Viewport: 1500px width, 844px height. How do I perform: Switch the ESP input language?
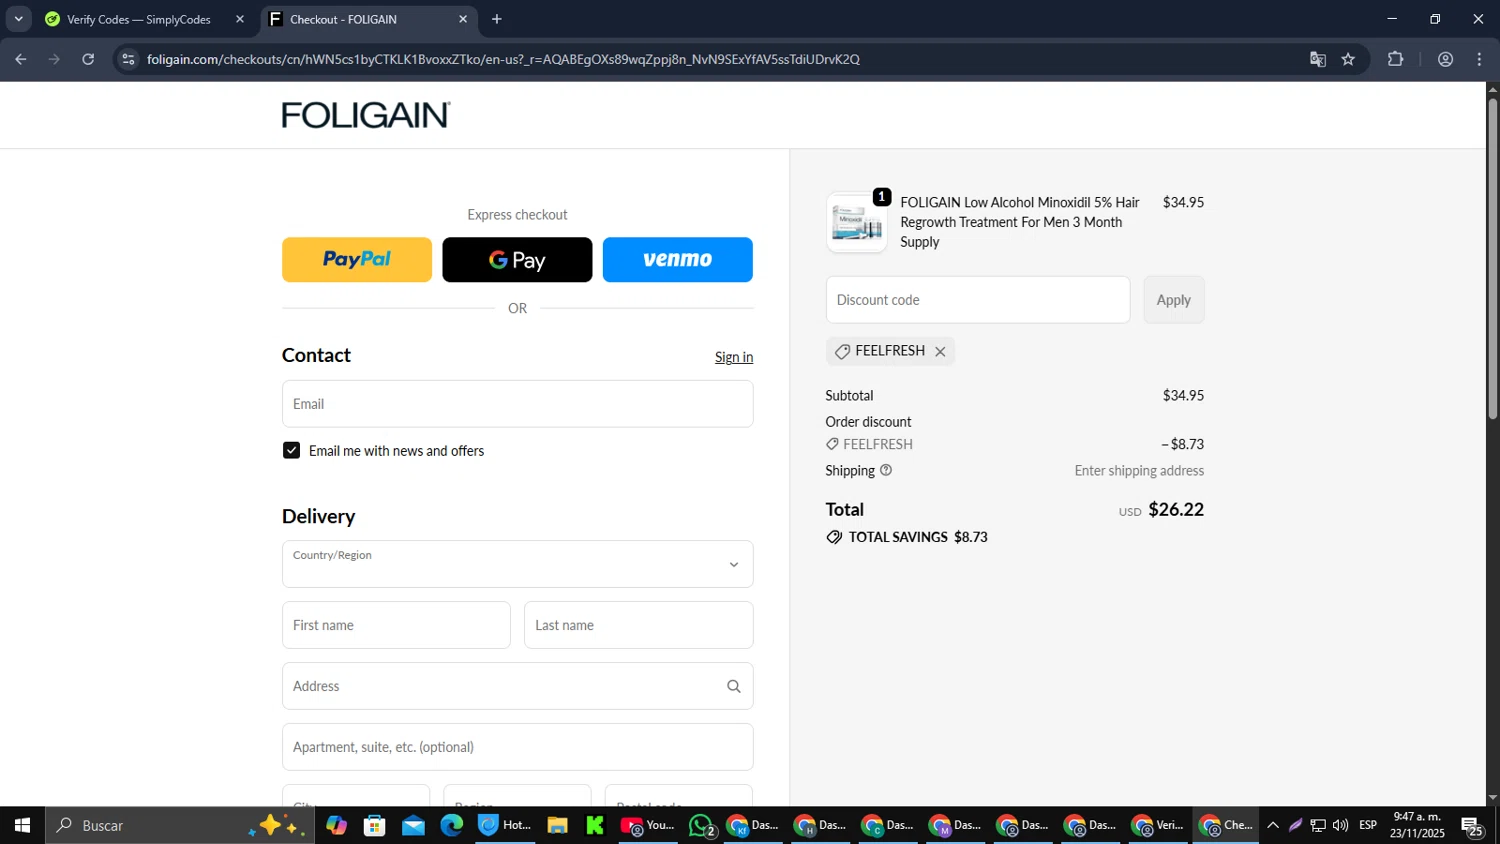pos(1368,825)
